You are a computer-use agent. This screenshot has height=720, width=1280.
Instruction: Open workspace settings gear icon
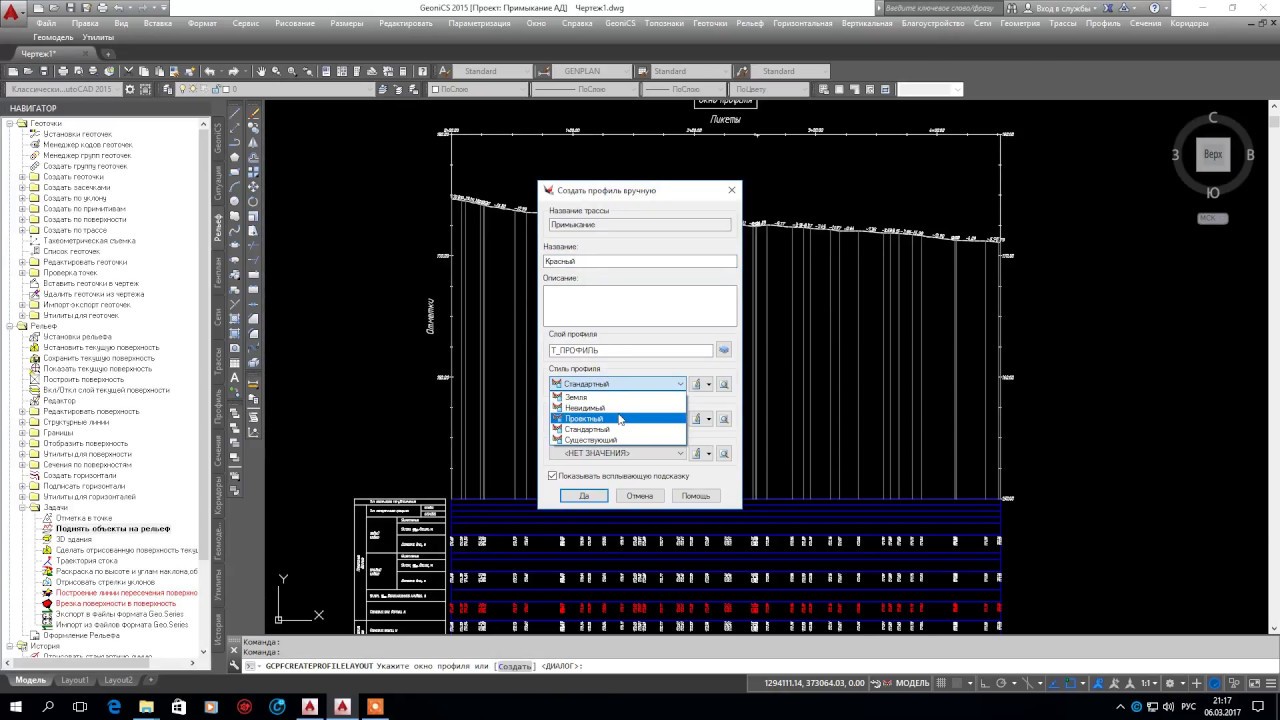(x=130, y=89)
